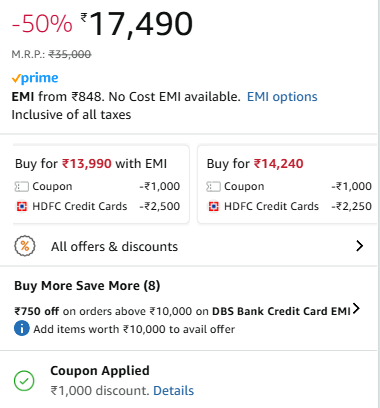Click the coupon icon in the ₹14,240 card
Screen dimensions: 380x408
tap(213, 186)
